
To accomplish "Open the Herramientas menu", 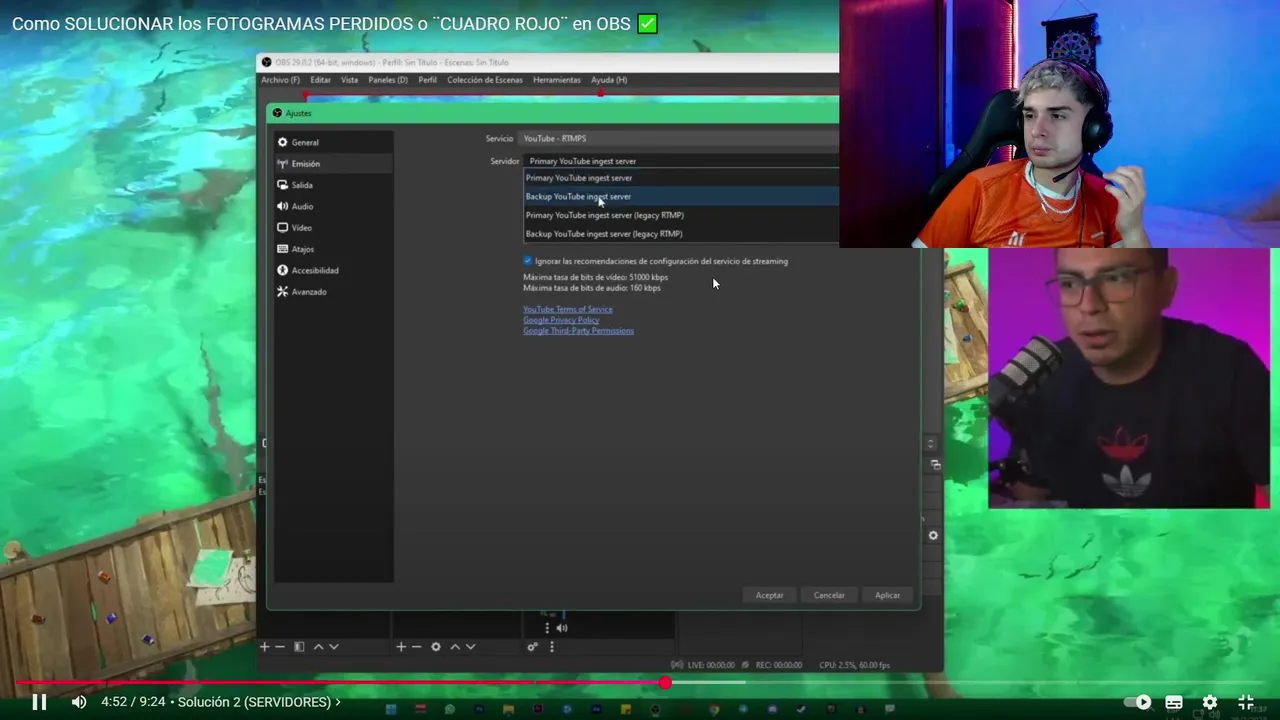I will coord(557,80).
